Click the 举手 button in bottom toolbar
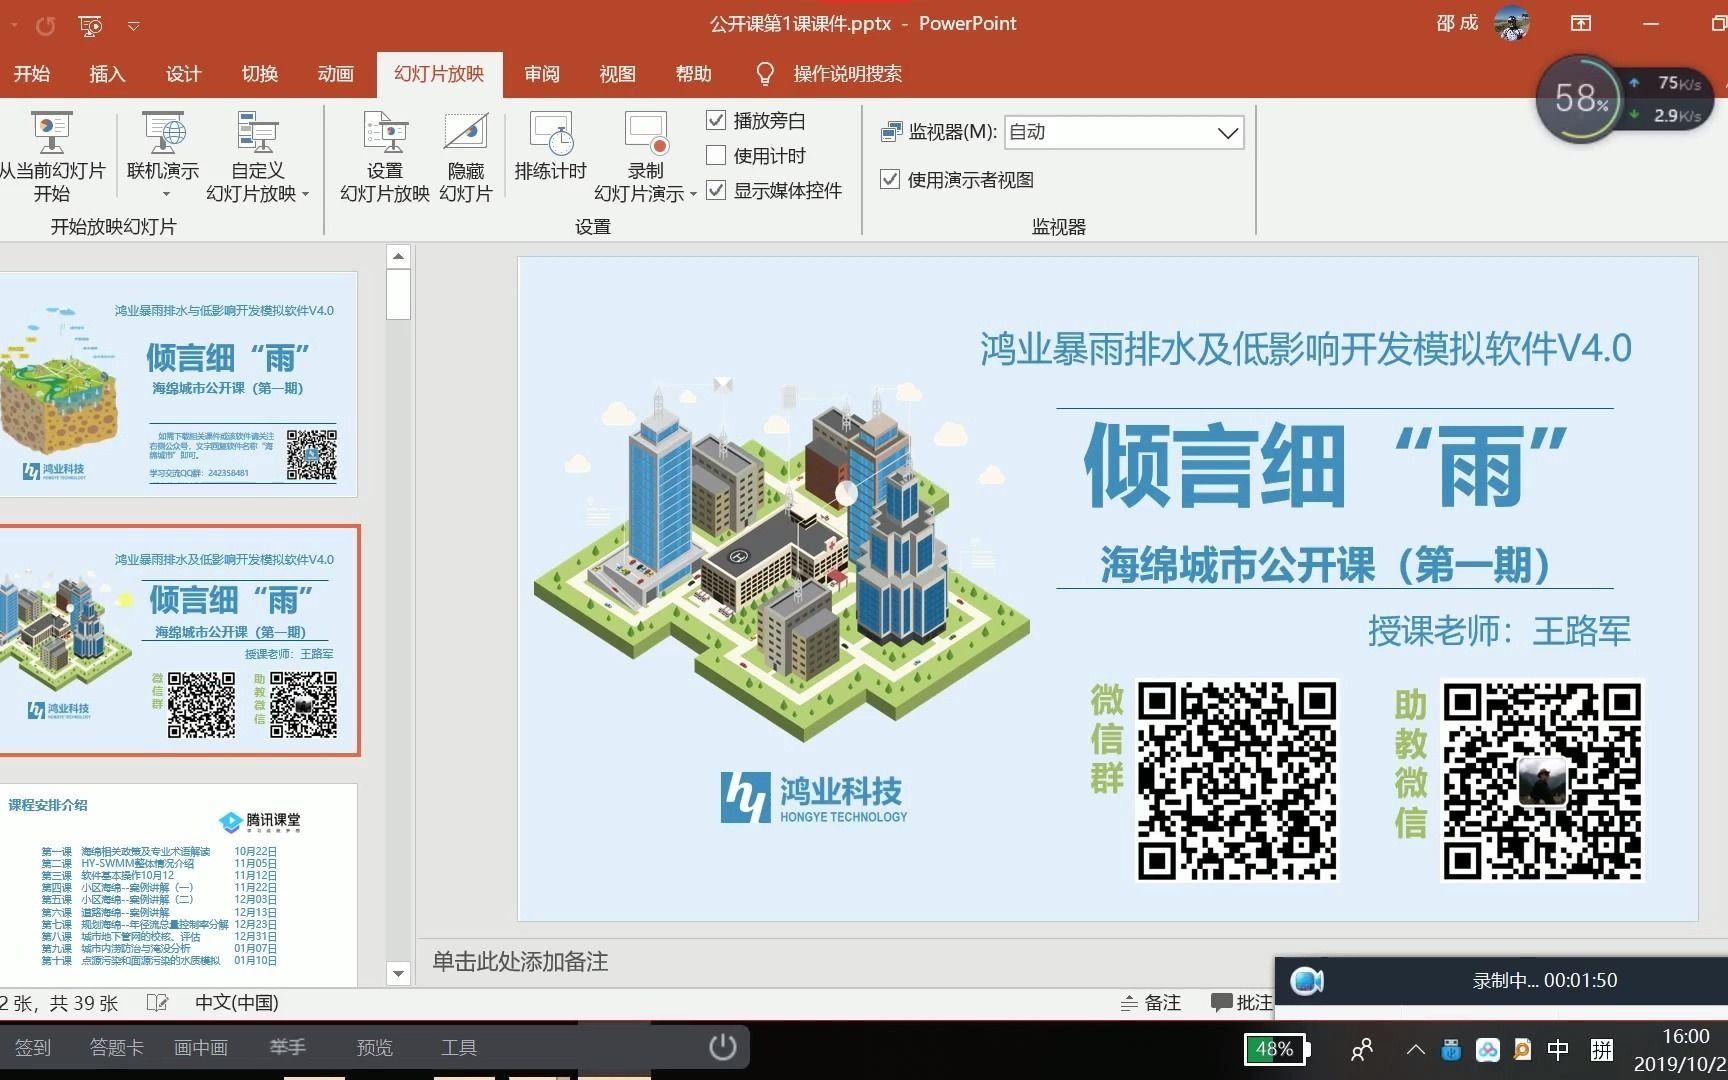Screen dimensions: 1728x1080 pyautogui.click(x=288, y=1047)
